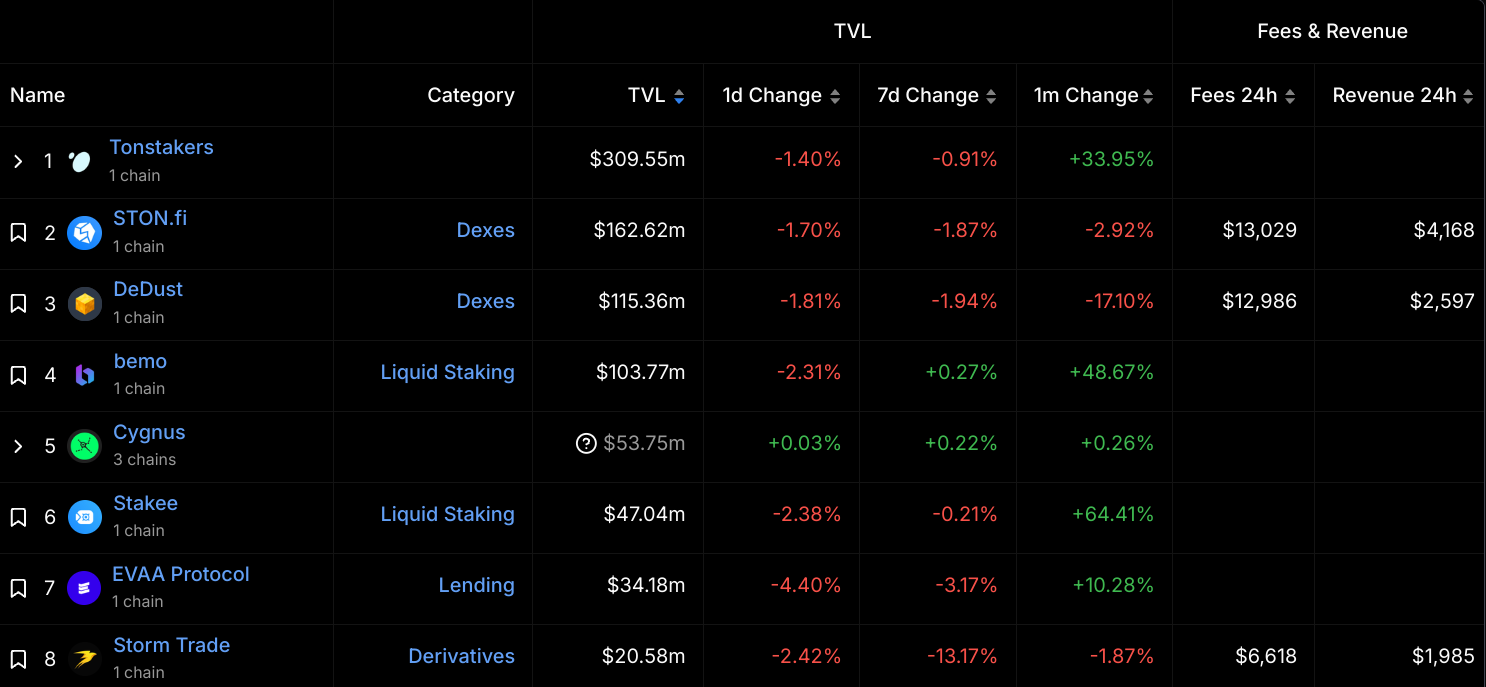1486x687 pixels.
Task: Click the Stakee protocol logo icon
Action: pos(84,517)
